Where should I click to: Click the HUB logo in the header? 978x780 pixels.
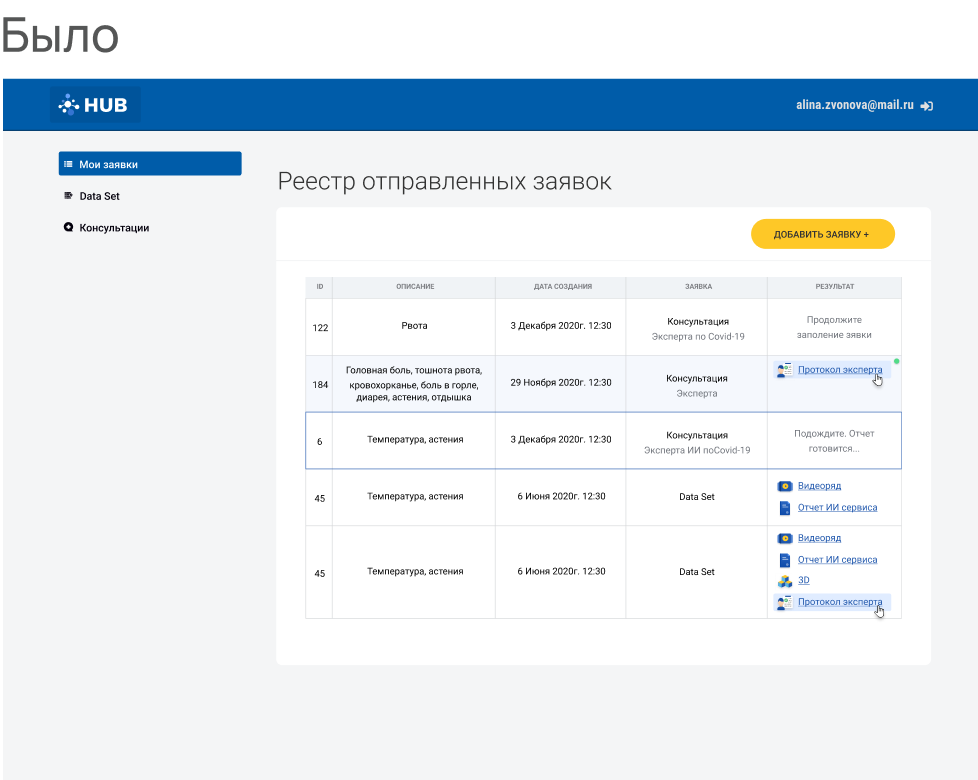click(x=95, y=105)
